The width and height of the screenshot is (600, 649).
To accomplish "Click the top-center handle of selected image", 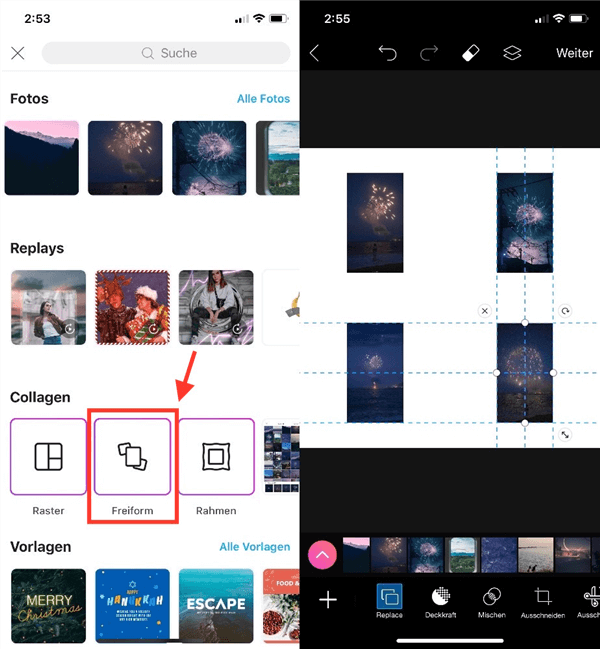I will tap(525, 322).
